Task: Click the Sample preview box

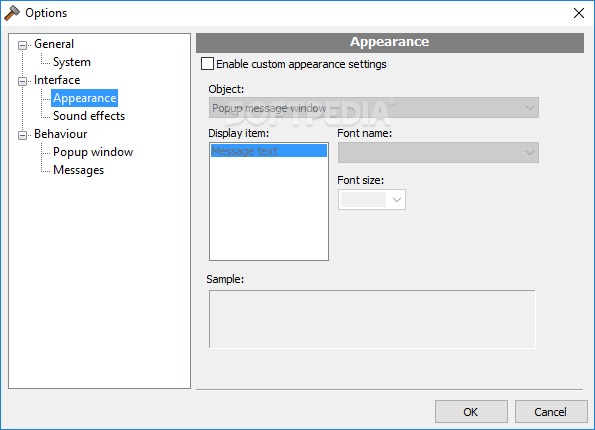Action: tap(372, 319)
